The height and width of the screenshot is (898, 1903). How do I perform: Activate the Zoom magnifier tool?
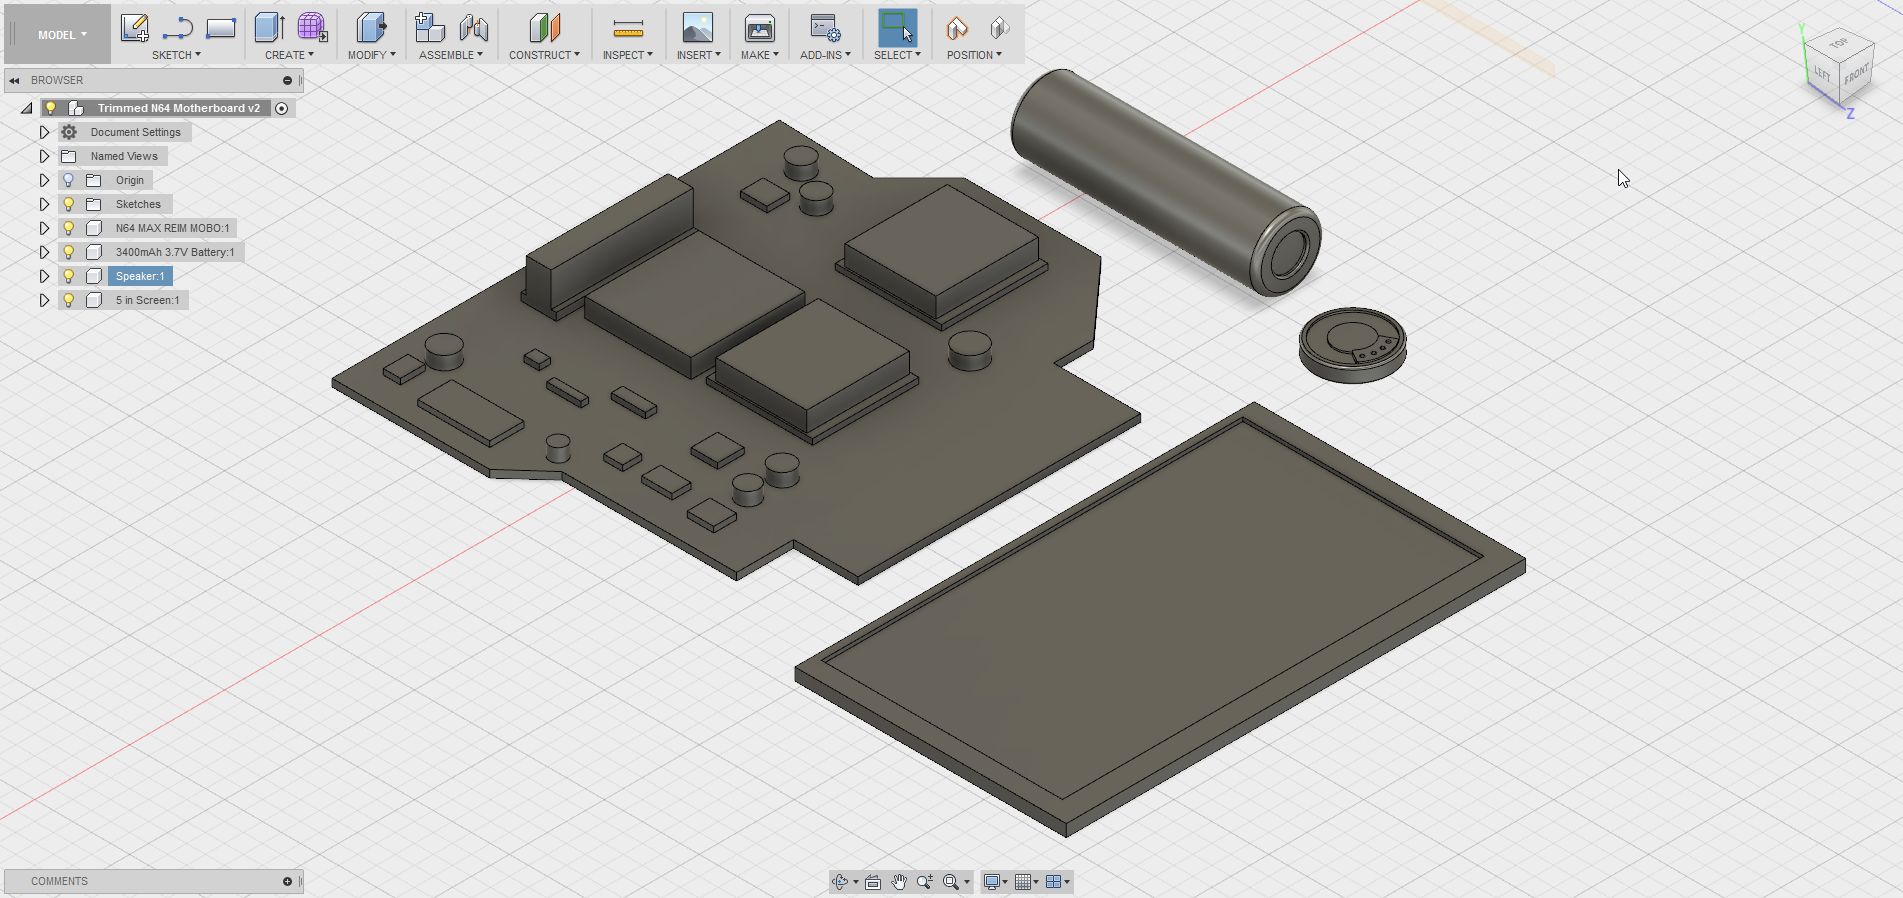tap(925, 882)
